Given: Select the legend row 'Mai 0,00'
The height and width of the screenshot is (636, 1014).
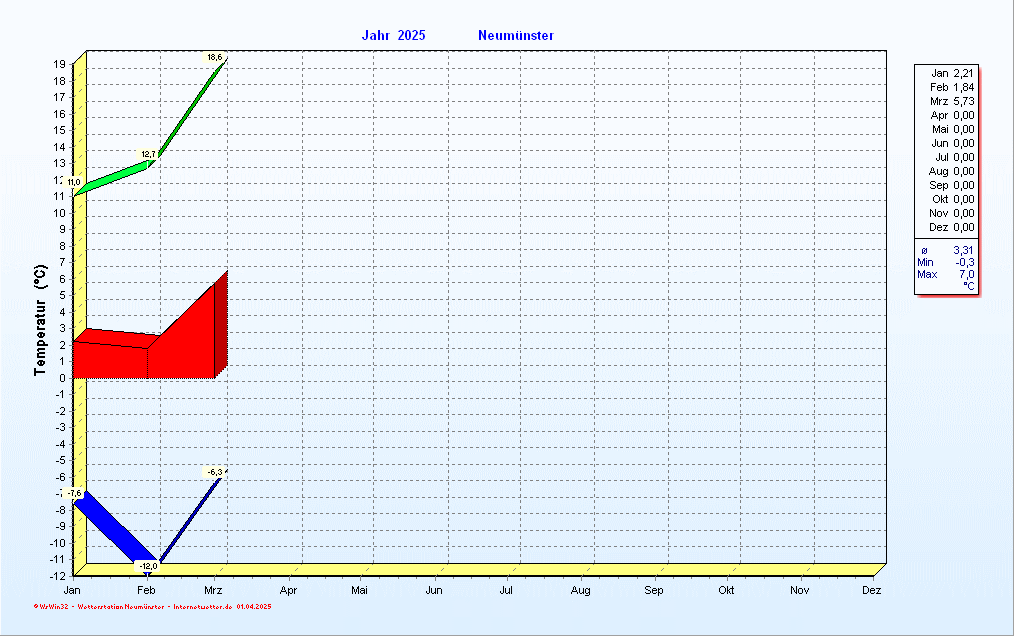Looking at the screenshot, I should (952, 129).
